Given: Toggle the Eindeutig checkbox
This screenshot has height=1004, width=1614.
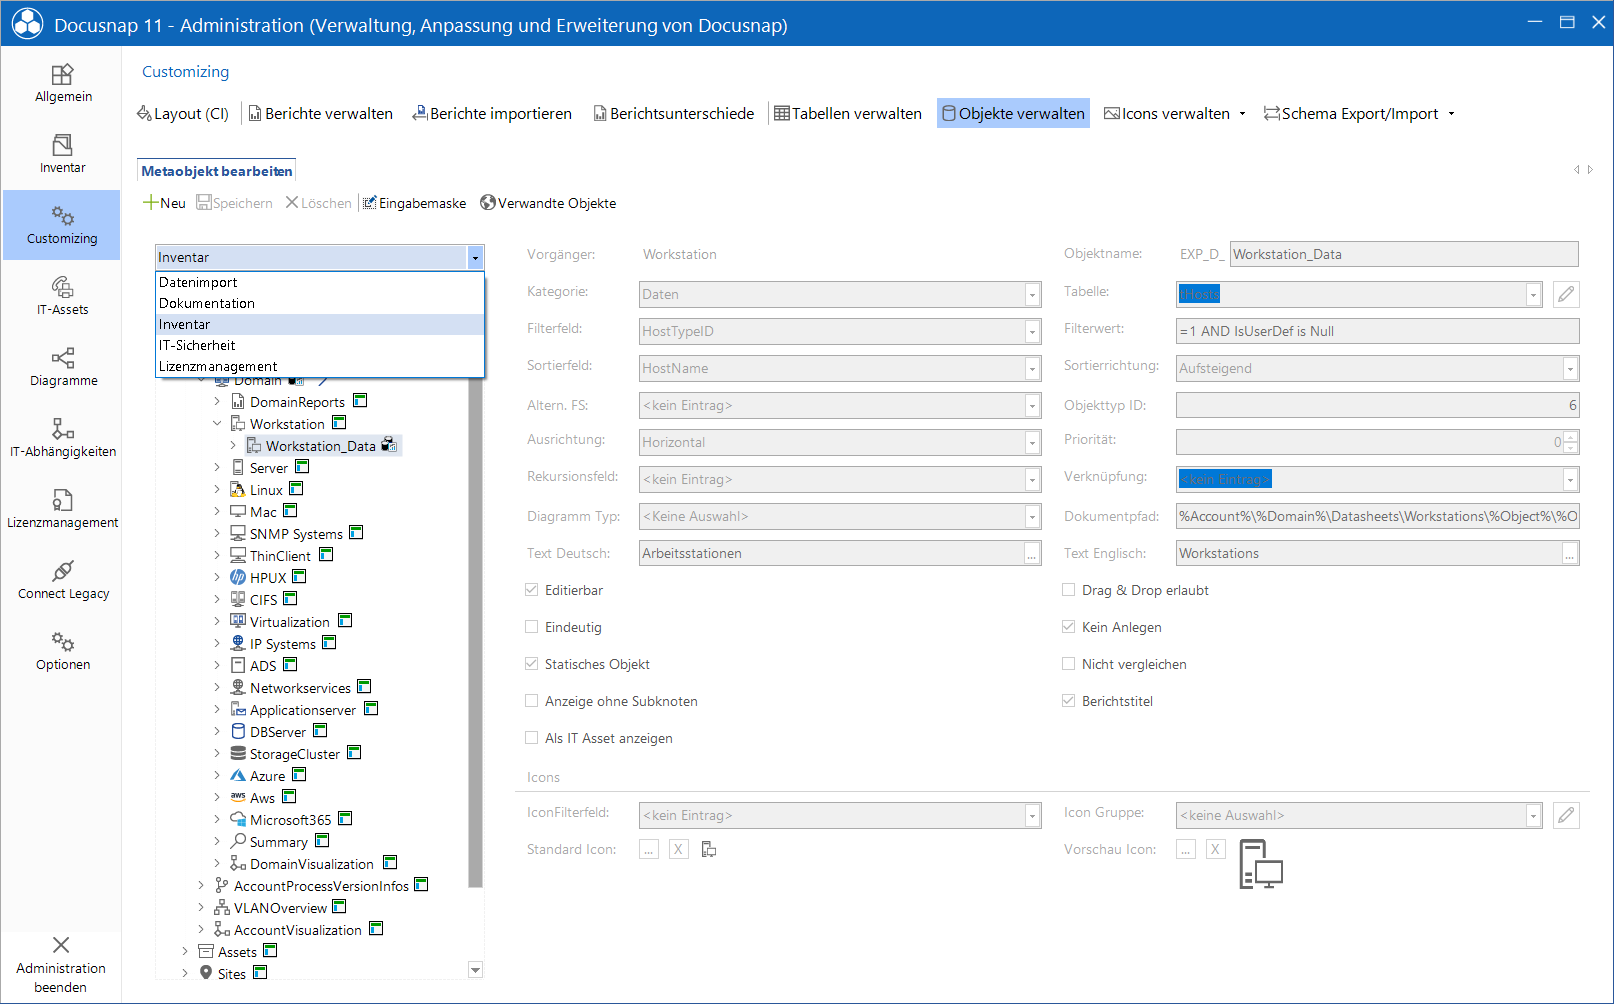Looking at the screenshot, I should (532, 627).
